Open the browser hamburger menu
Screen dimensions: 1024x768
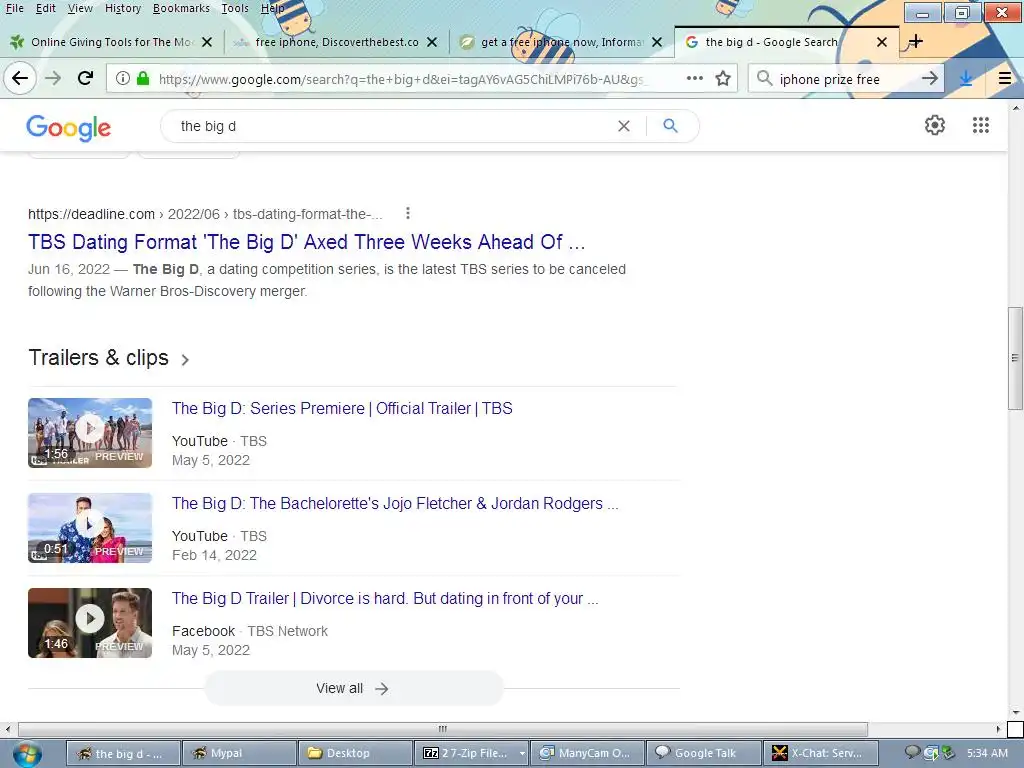tap(1005, 79)
